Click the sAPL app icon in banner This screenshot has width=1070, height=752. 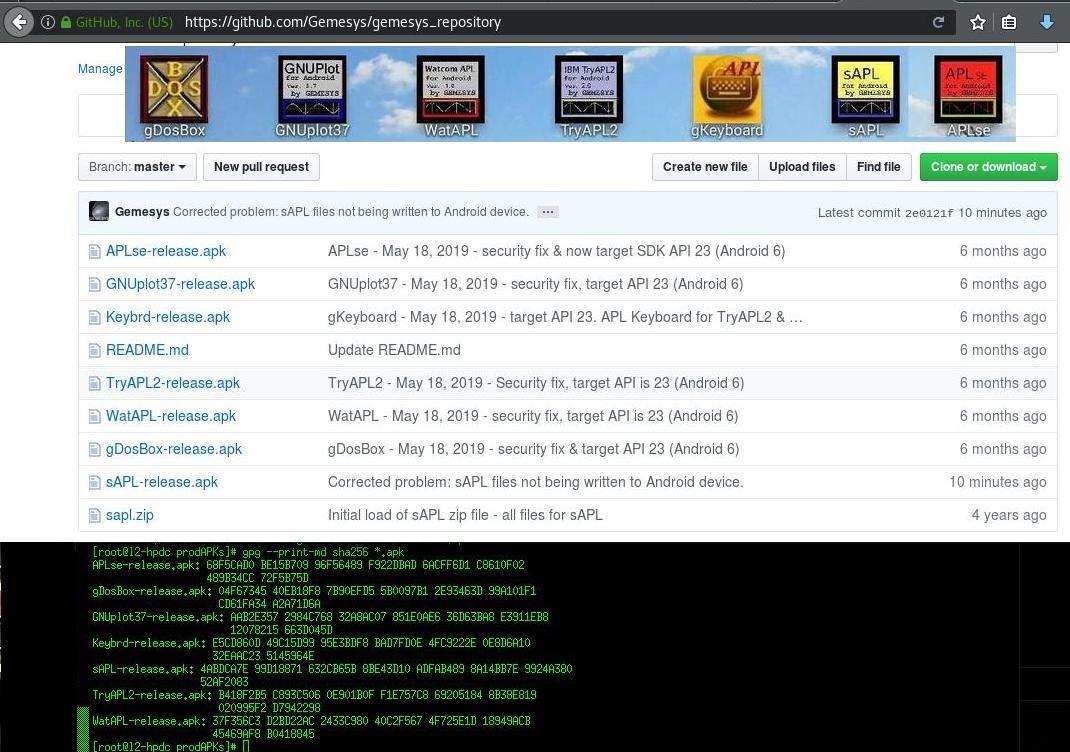pos(865,89)
